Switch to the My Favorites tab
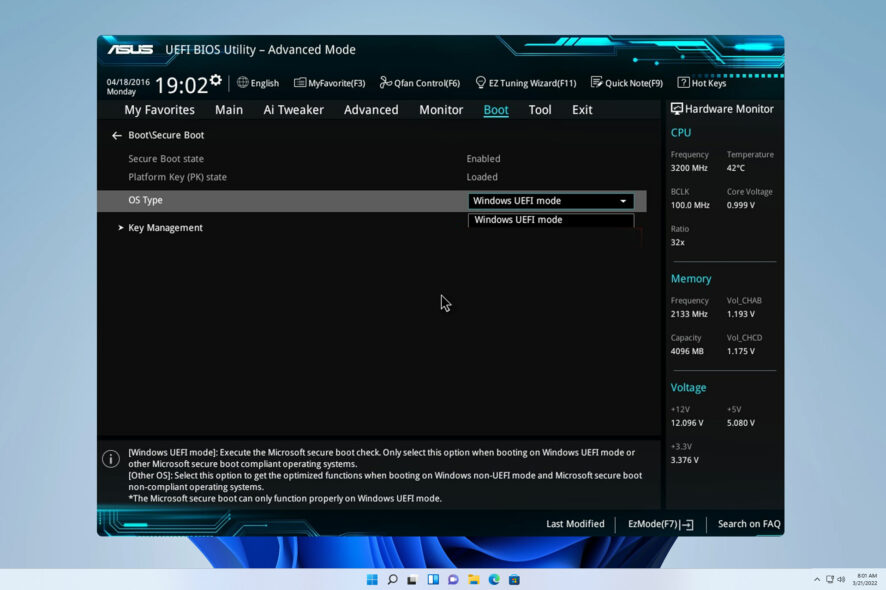This screenshot has width=886, height=590. coord(159,110)
